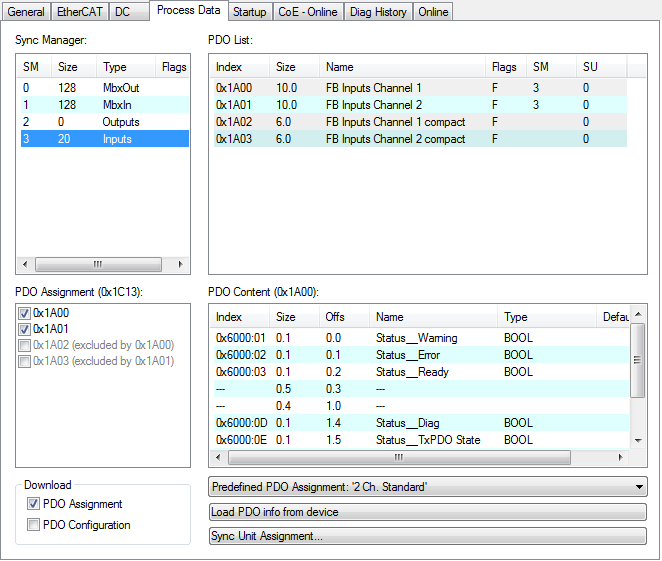Viewport: 662px width, 561px height.
Task: Click the Sync Manager horizontal scrollbar thumb
Action: tap(98, 264)
